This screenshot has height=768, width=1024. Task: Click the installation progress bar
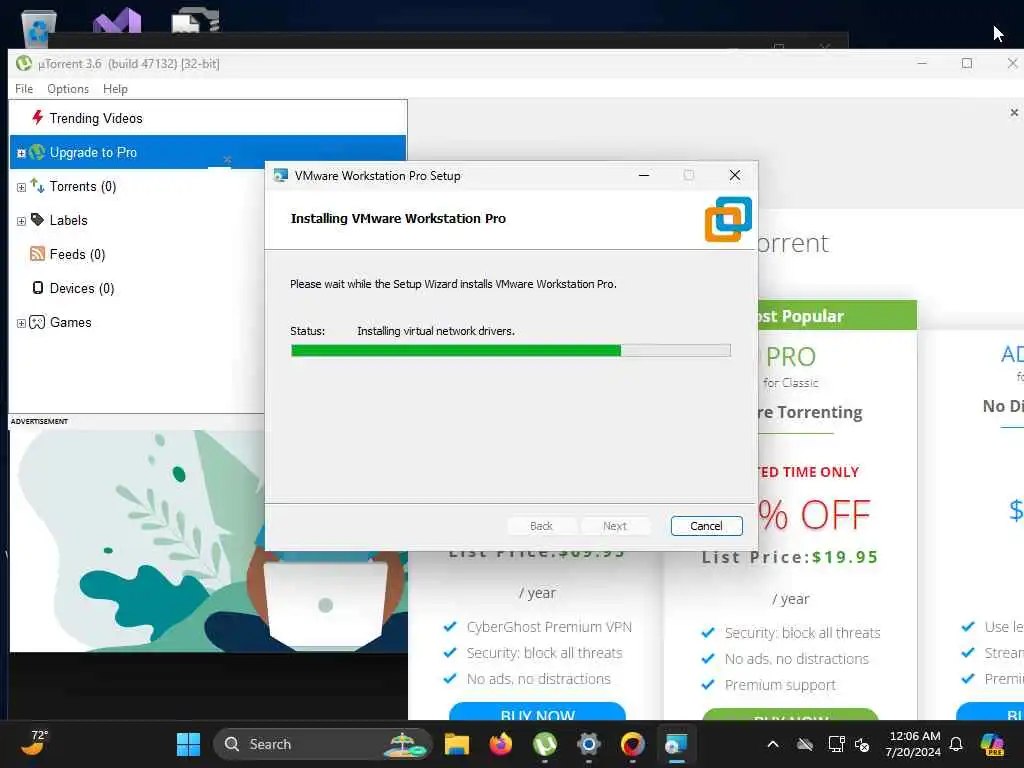pos(511,351)
